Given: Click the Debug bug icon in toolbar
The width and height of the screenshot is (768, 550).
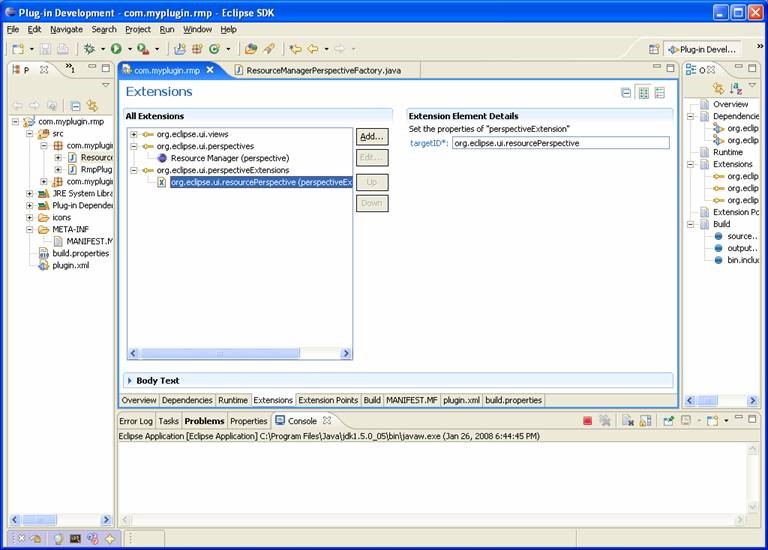Looking at the screenshot, I should 90,48.
